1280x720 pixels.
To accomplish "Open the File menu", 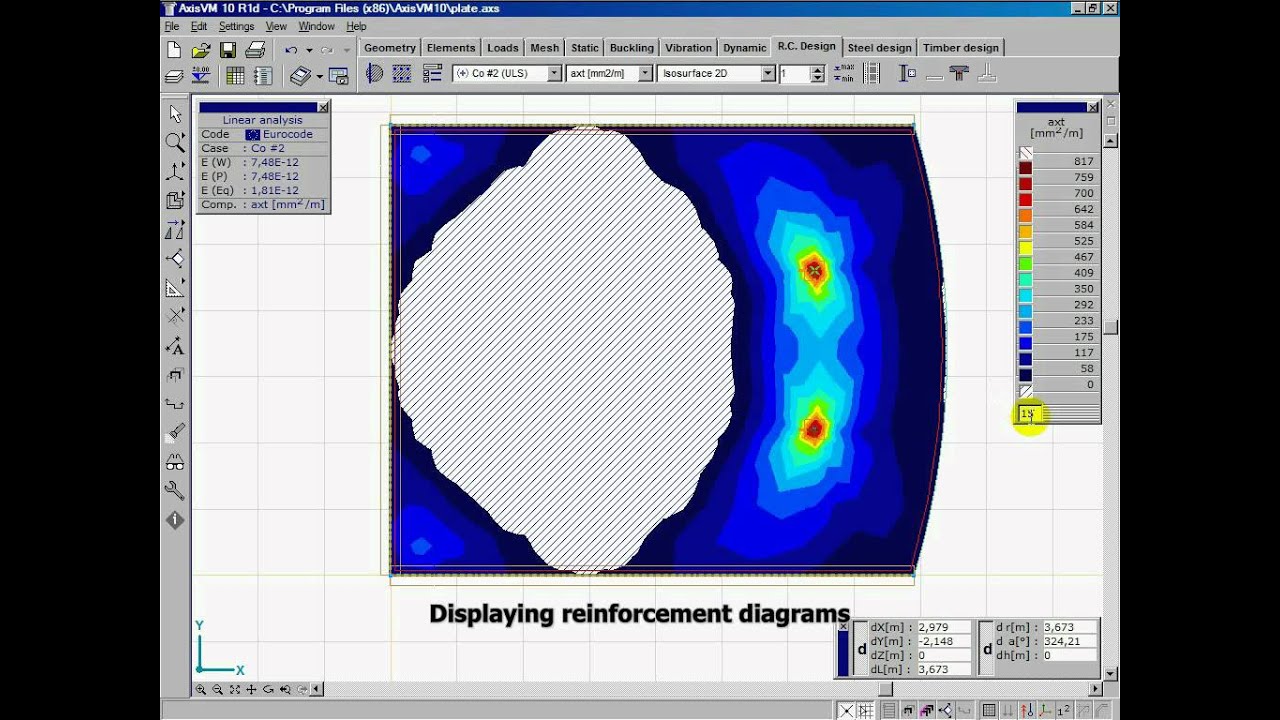I will pyautogui.click(x=172, y=26).
